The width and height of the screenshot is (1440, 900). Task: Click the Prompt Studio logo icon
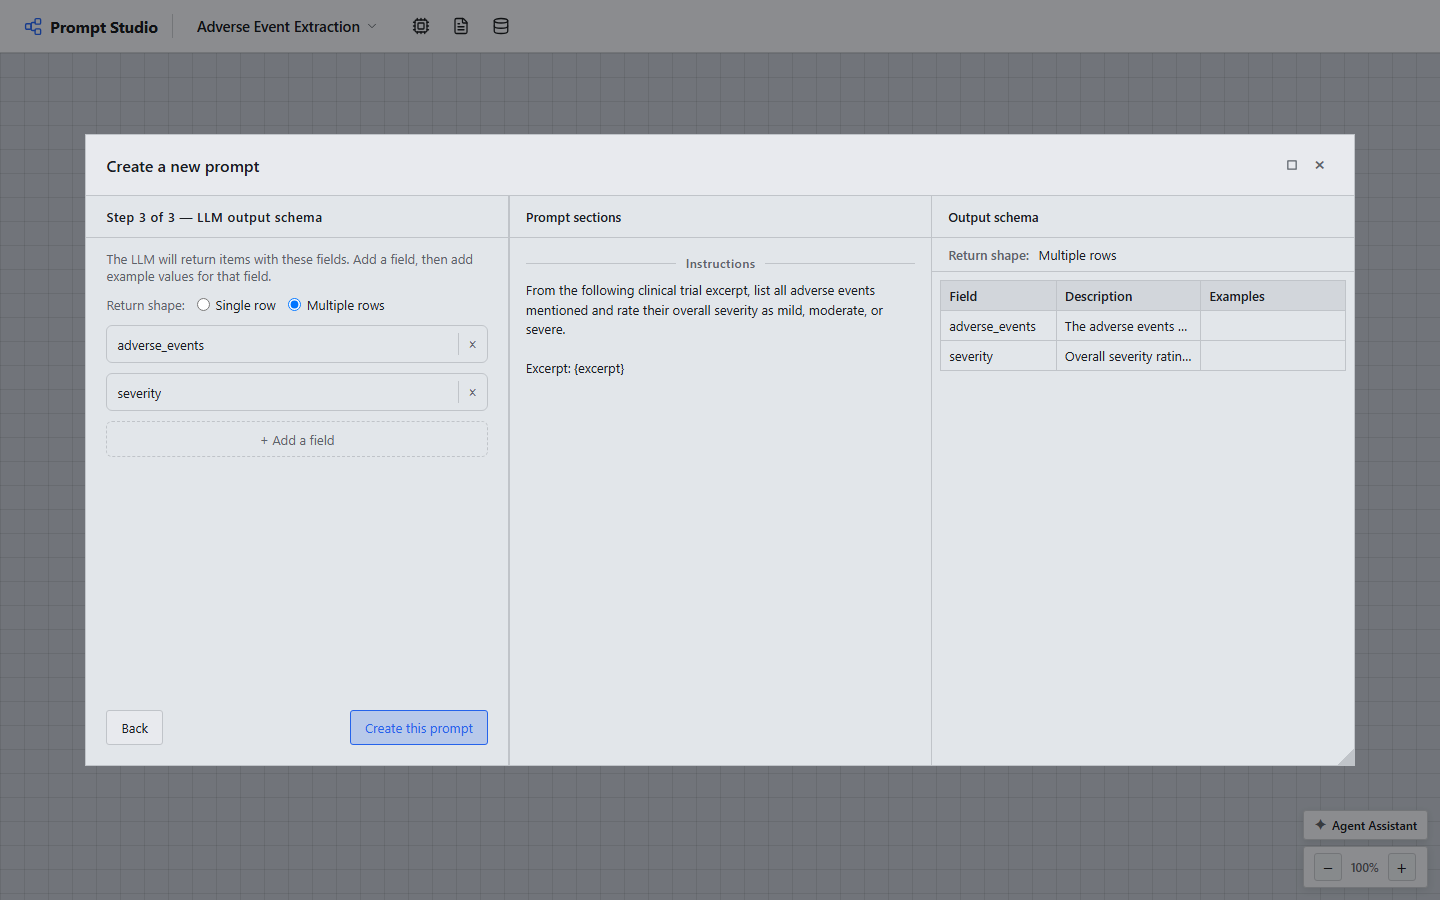[33, 27]
